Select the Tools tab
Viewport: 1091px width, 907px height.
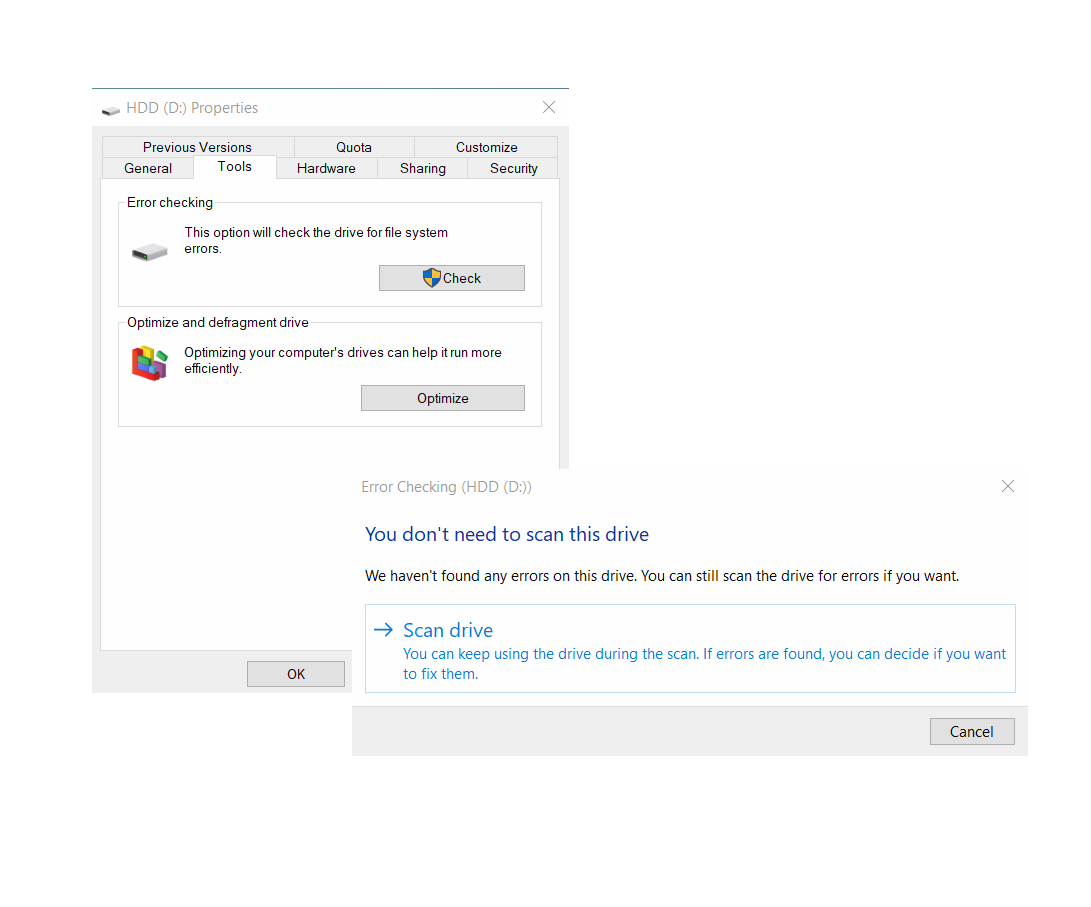tap(234, 167)
